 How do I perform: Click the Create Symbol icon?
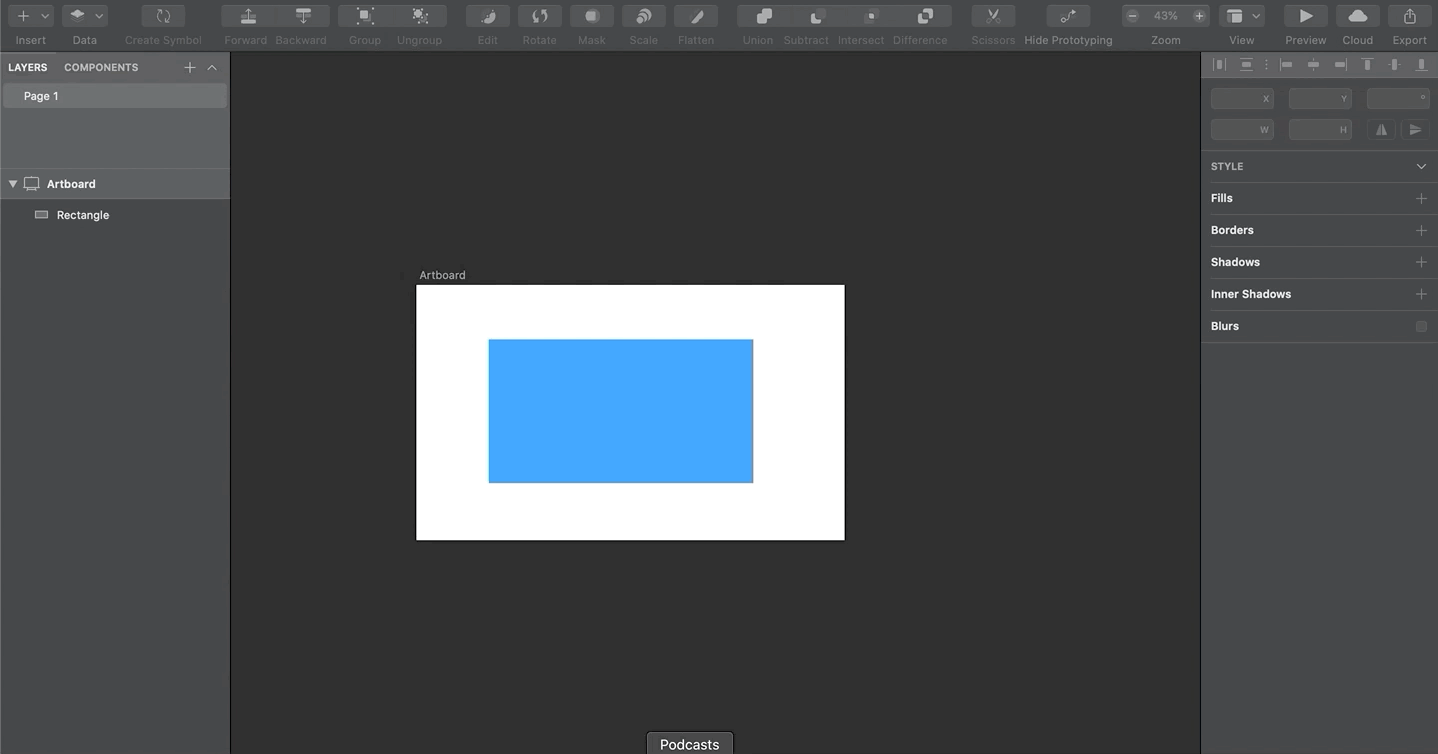pos(161,15)
